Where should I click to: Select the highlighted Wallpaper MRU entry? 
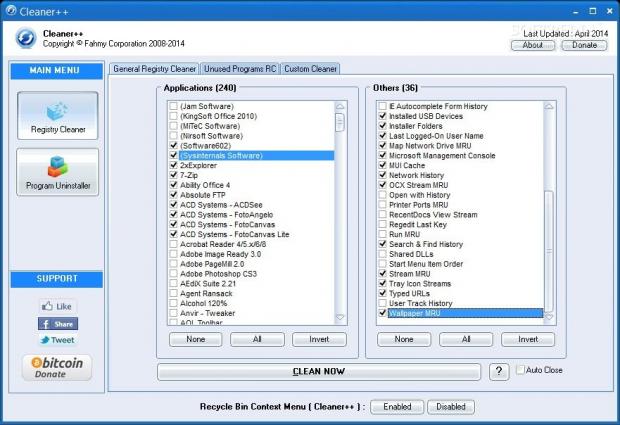465,314
